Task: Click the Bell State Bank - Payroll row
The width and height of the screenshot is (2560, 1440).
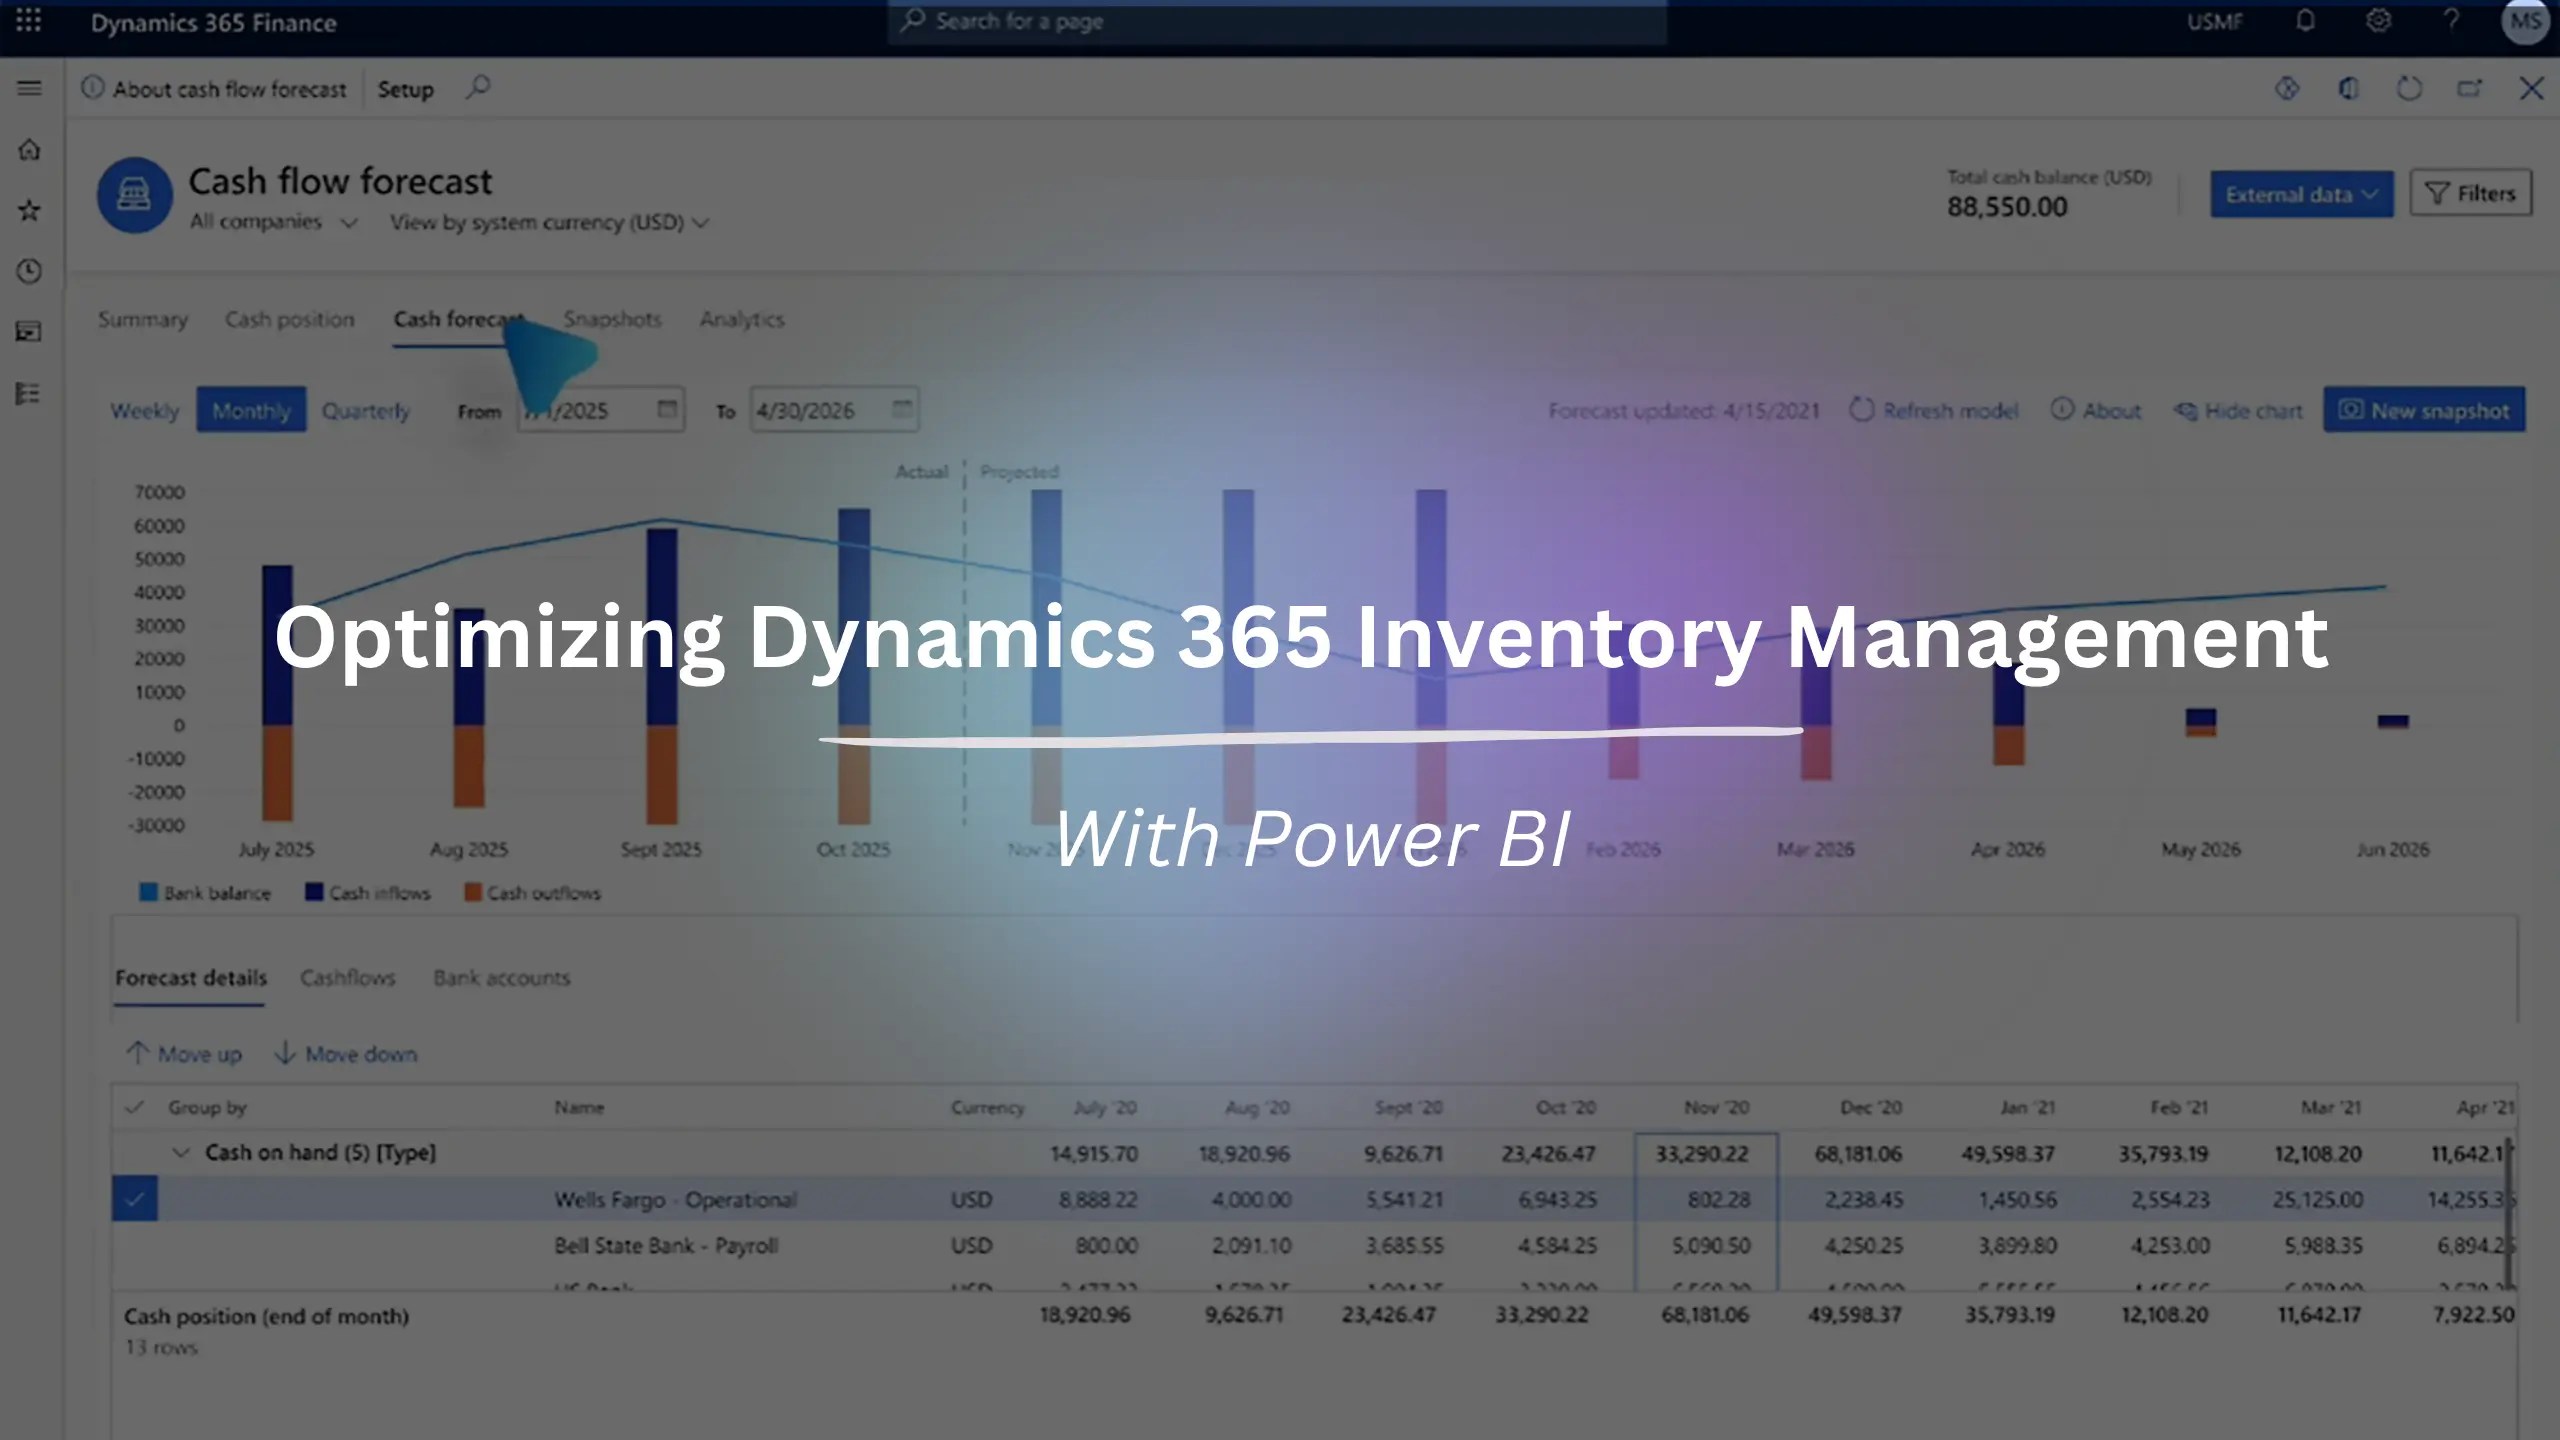Action: pos(1312,1246)
